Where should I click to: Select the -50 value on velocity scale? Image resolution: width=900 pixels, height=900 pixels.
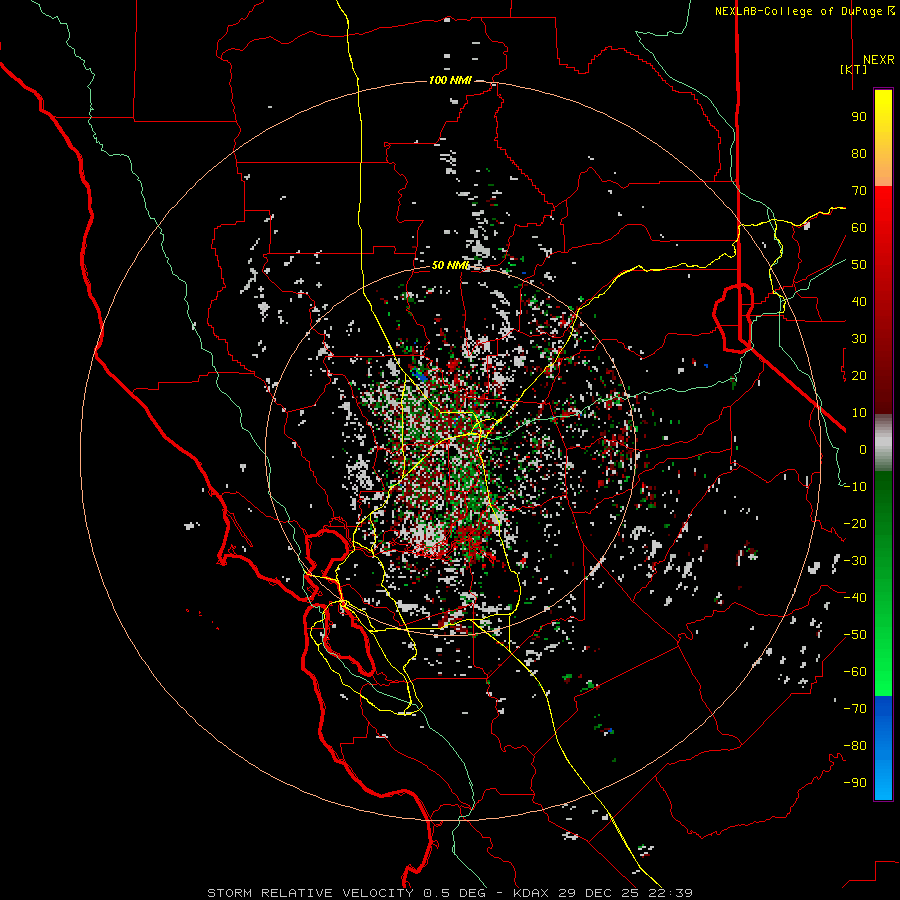tap(855, 635)
